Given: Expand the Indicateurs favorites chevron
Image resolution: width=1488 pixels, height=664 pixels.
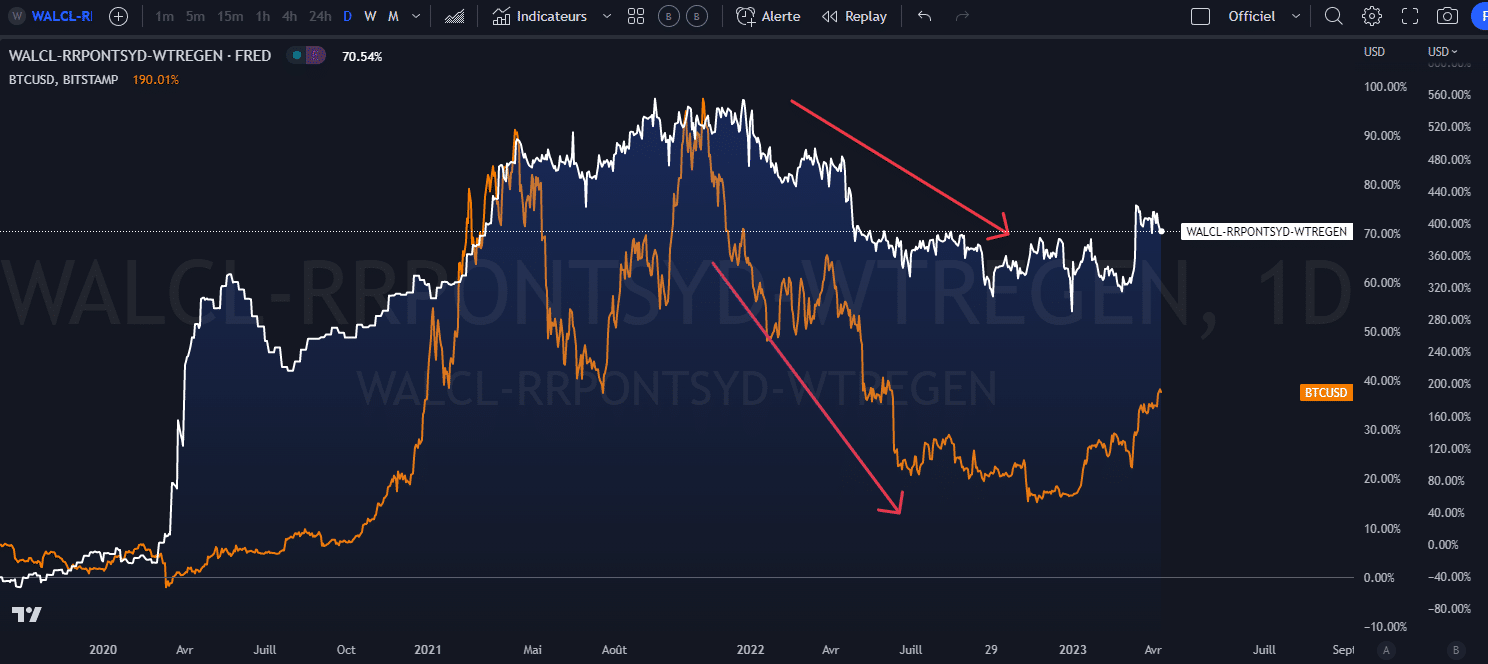Looking at the screenshot, I should pyautogui.click(x=606, y=16).
